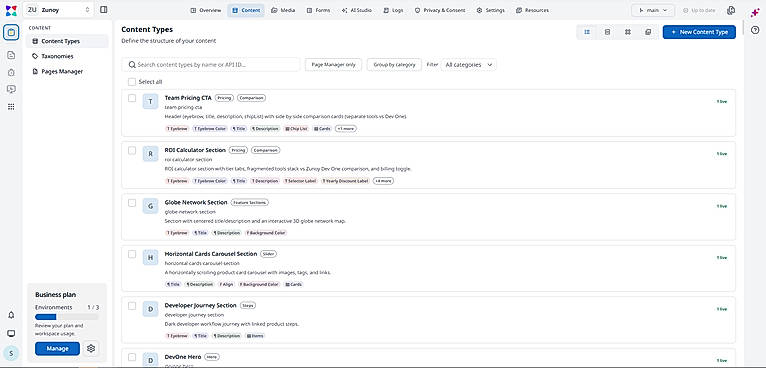Open the main branch dropdown
Viewport: 766px width, 368px height.
tap(653, 10)
